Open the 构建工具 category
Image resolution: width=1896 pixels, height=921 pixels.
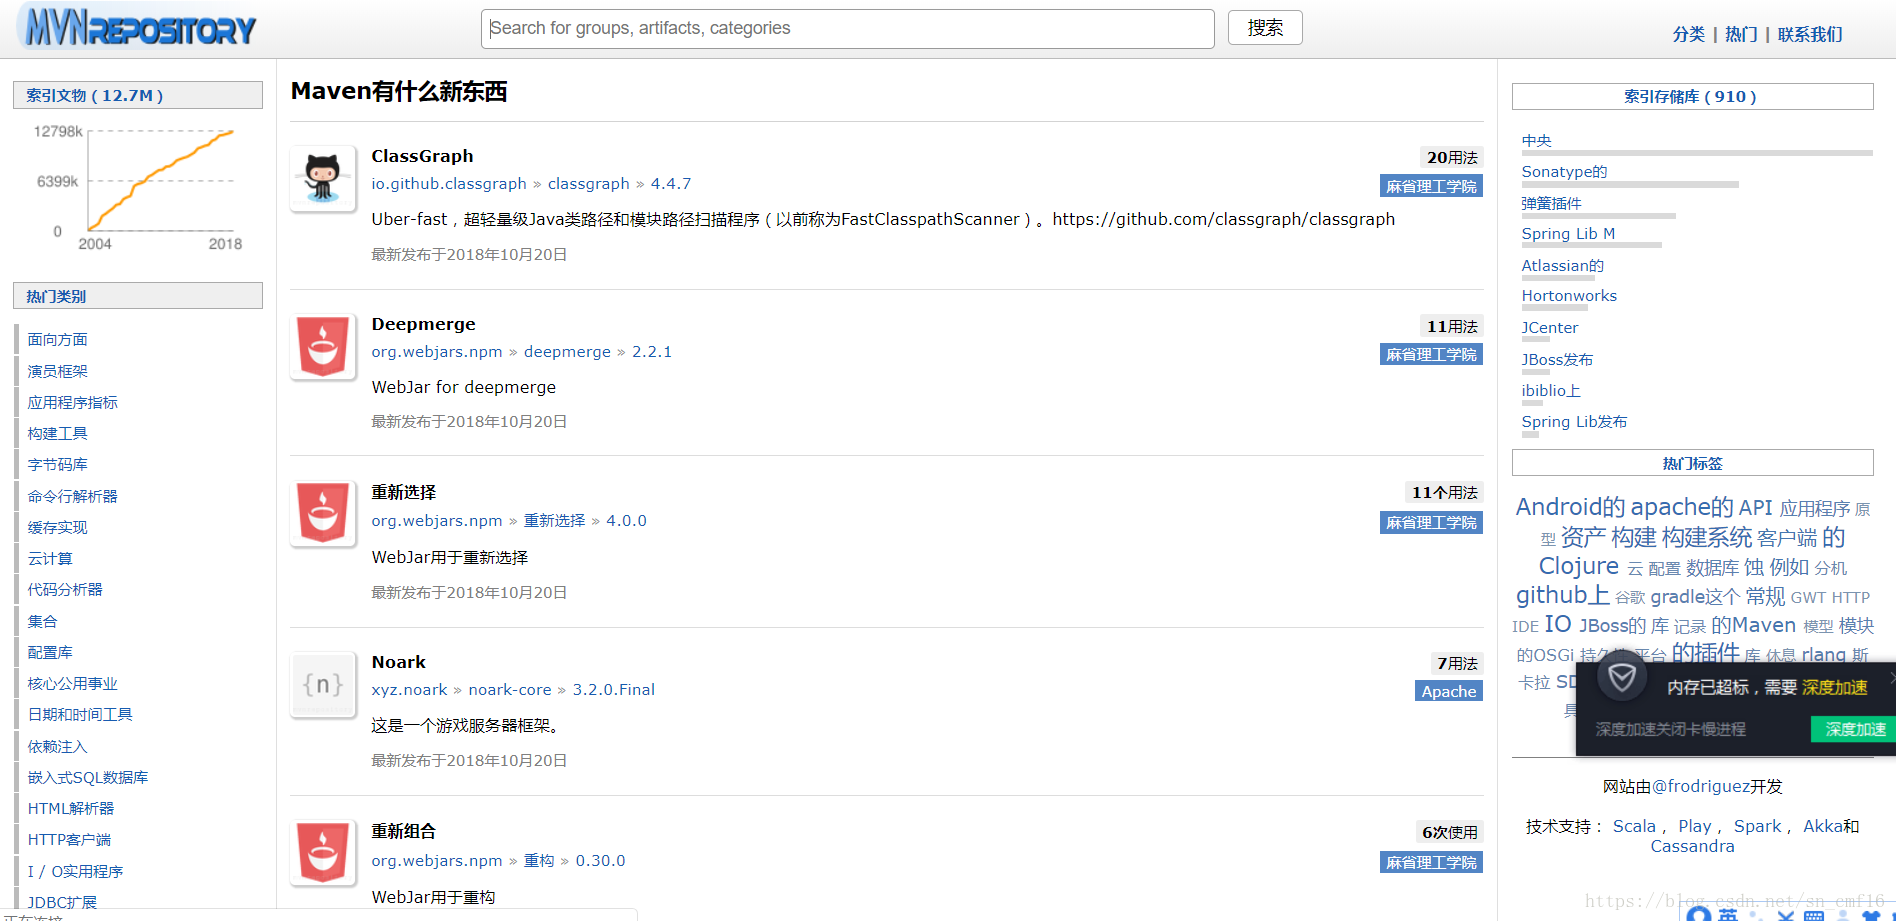(x=58, y=433)
